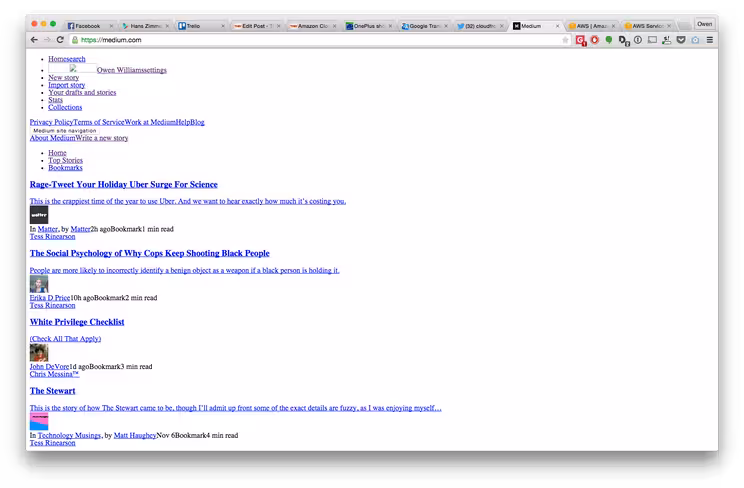Click the Write a new story link

pos(102,138)
